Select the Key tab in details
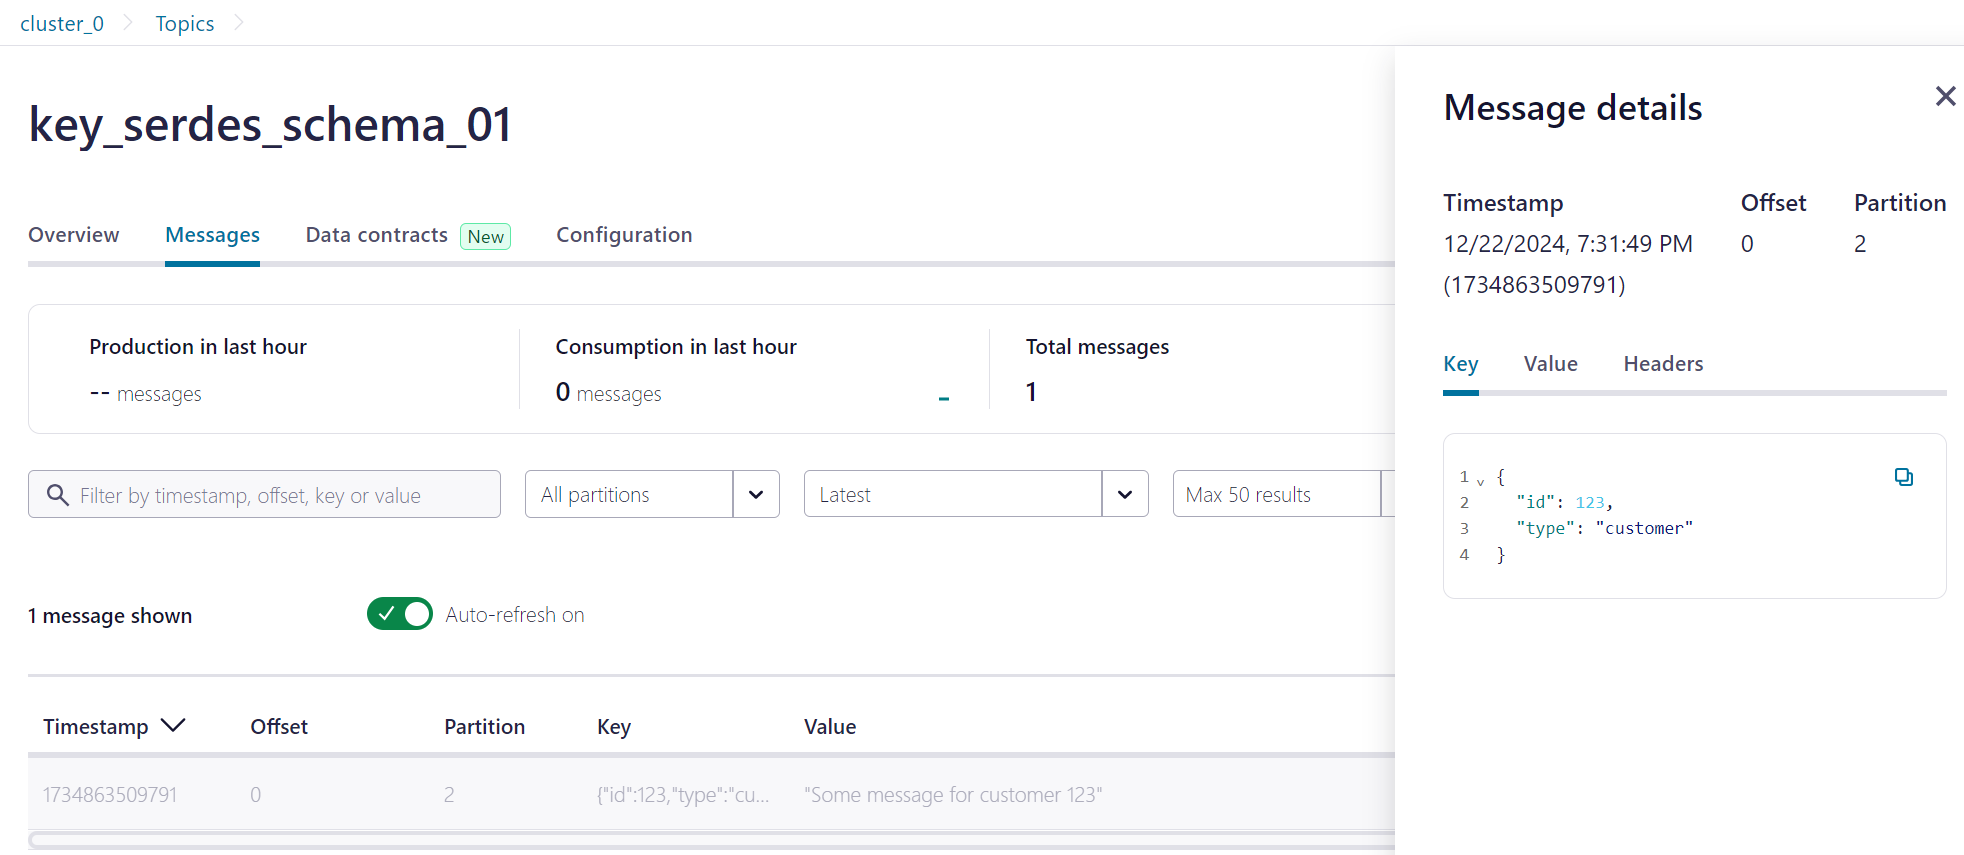This screenshot has width=1964, height=855. pyautogui.click(x=1460, y=364)
